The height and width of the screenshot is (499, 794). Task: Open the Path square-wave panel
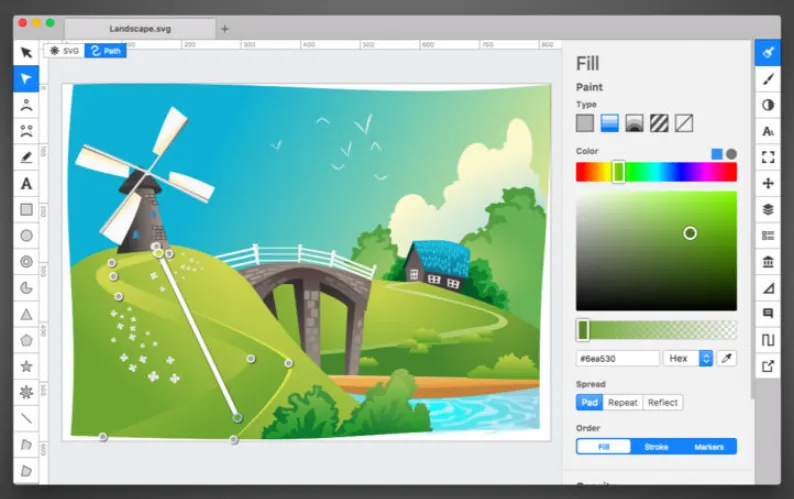pyautogui.click(x=768, y=340)
